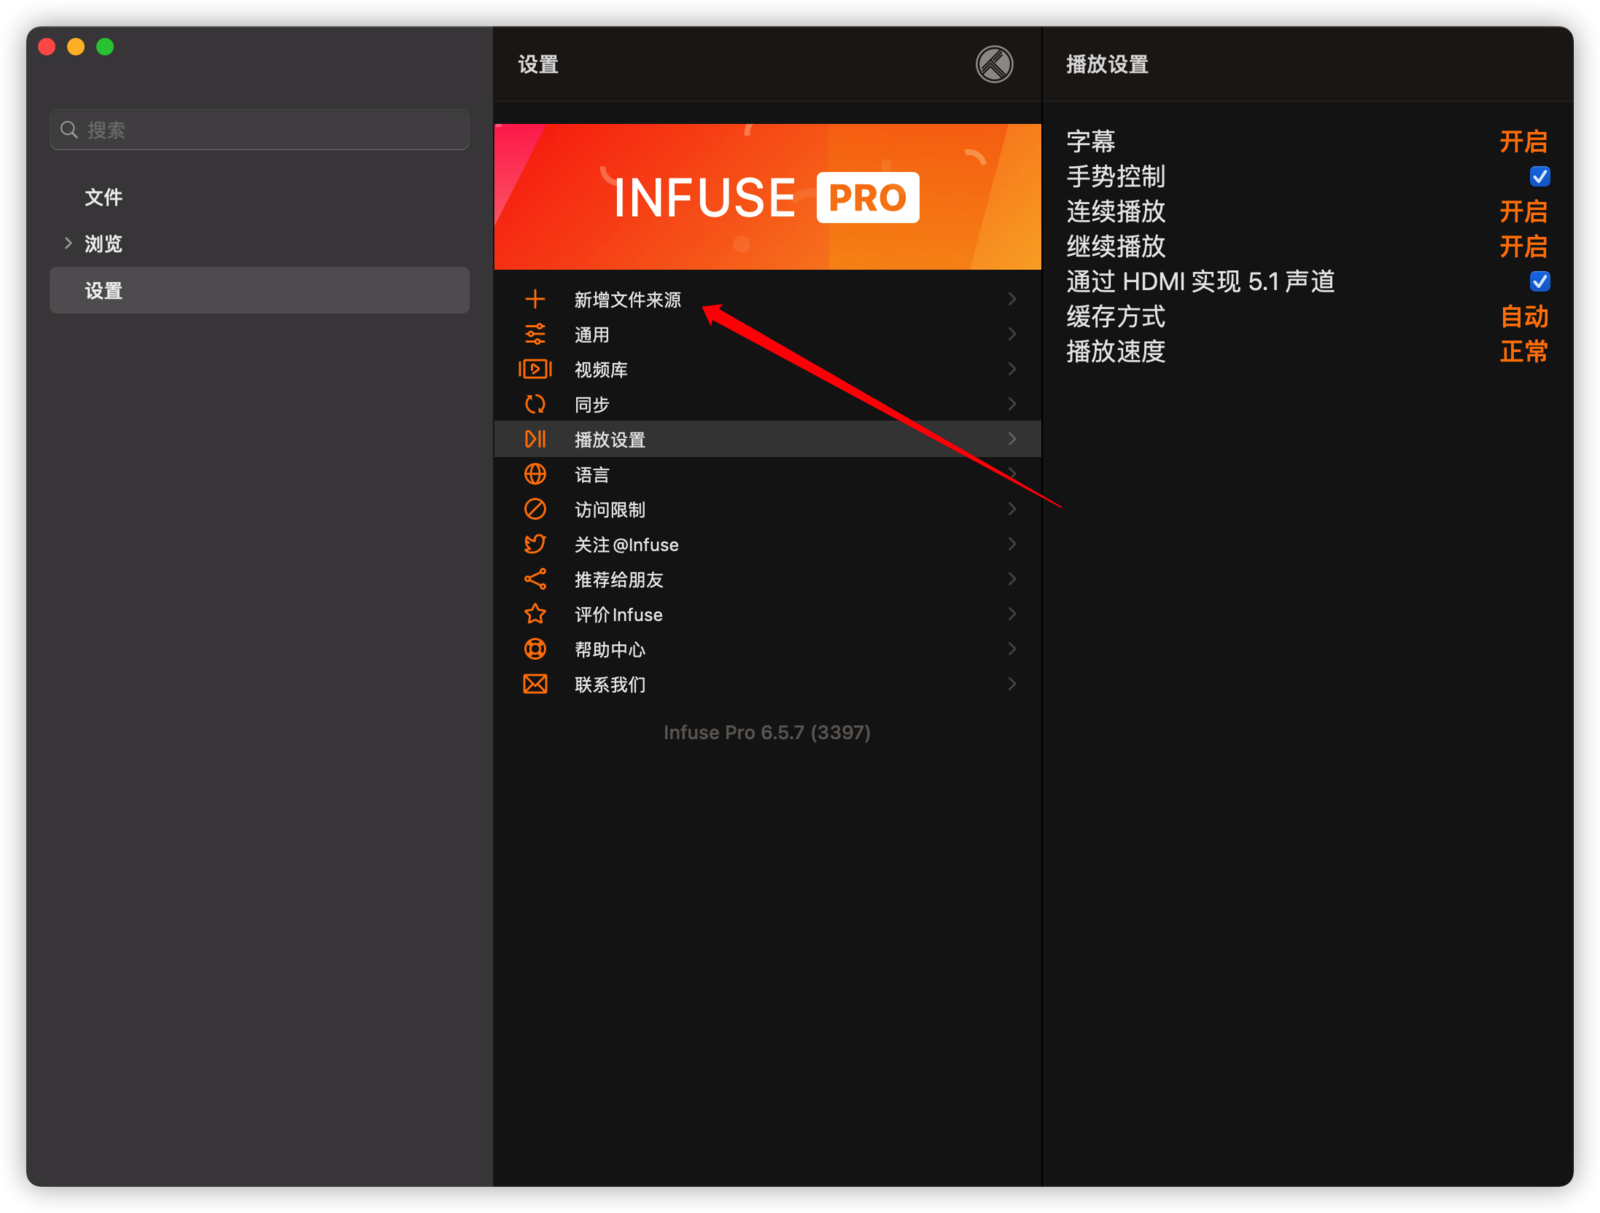Open the 评价 Infuse item
Viewport: 1600px width, 1213px height.
767,614
